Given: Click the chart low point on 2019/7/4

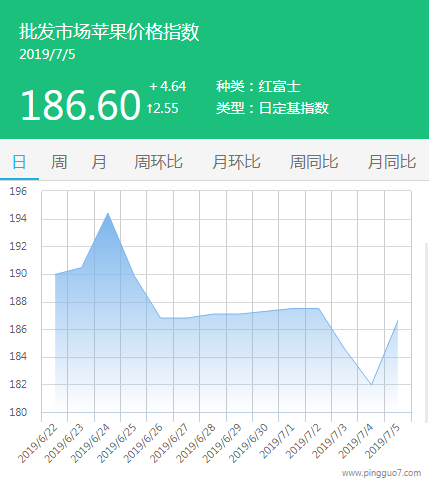Looking at the screenshot, I should click(x=371, y=384).
